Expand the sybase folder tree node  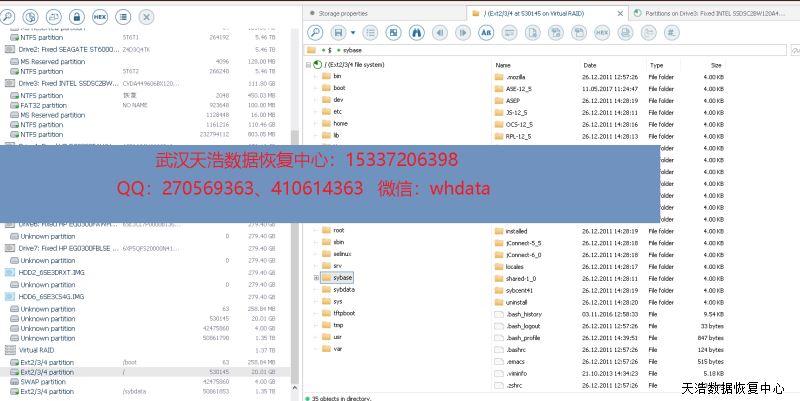point(316,277)
